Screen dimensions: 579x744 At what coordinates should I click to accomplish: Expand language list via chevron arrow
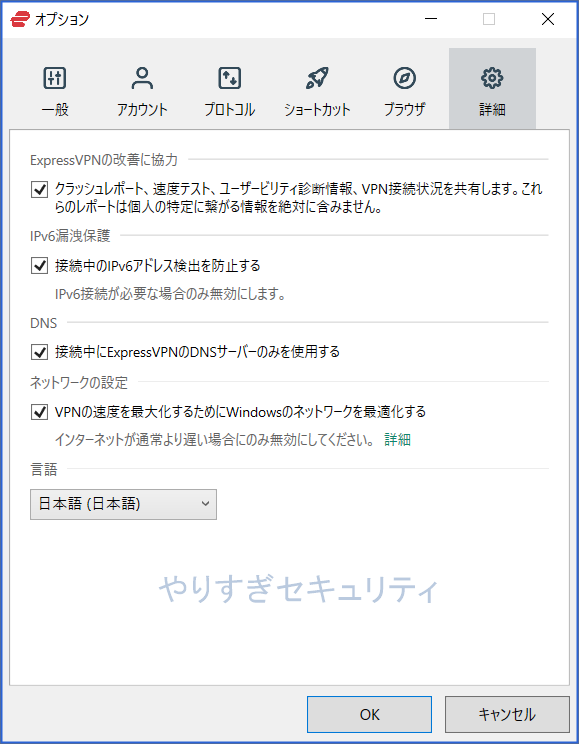[x=205, y=504]
